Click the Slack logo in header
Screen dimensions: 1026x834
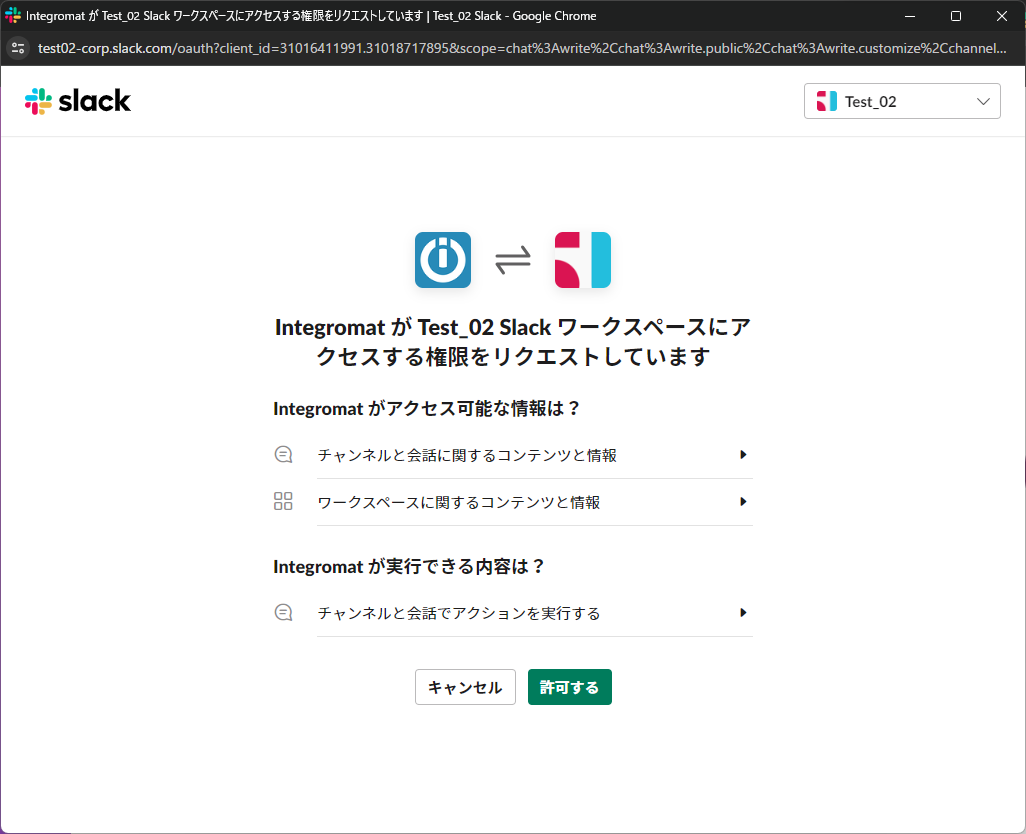(77, 101)
